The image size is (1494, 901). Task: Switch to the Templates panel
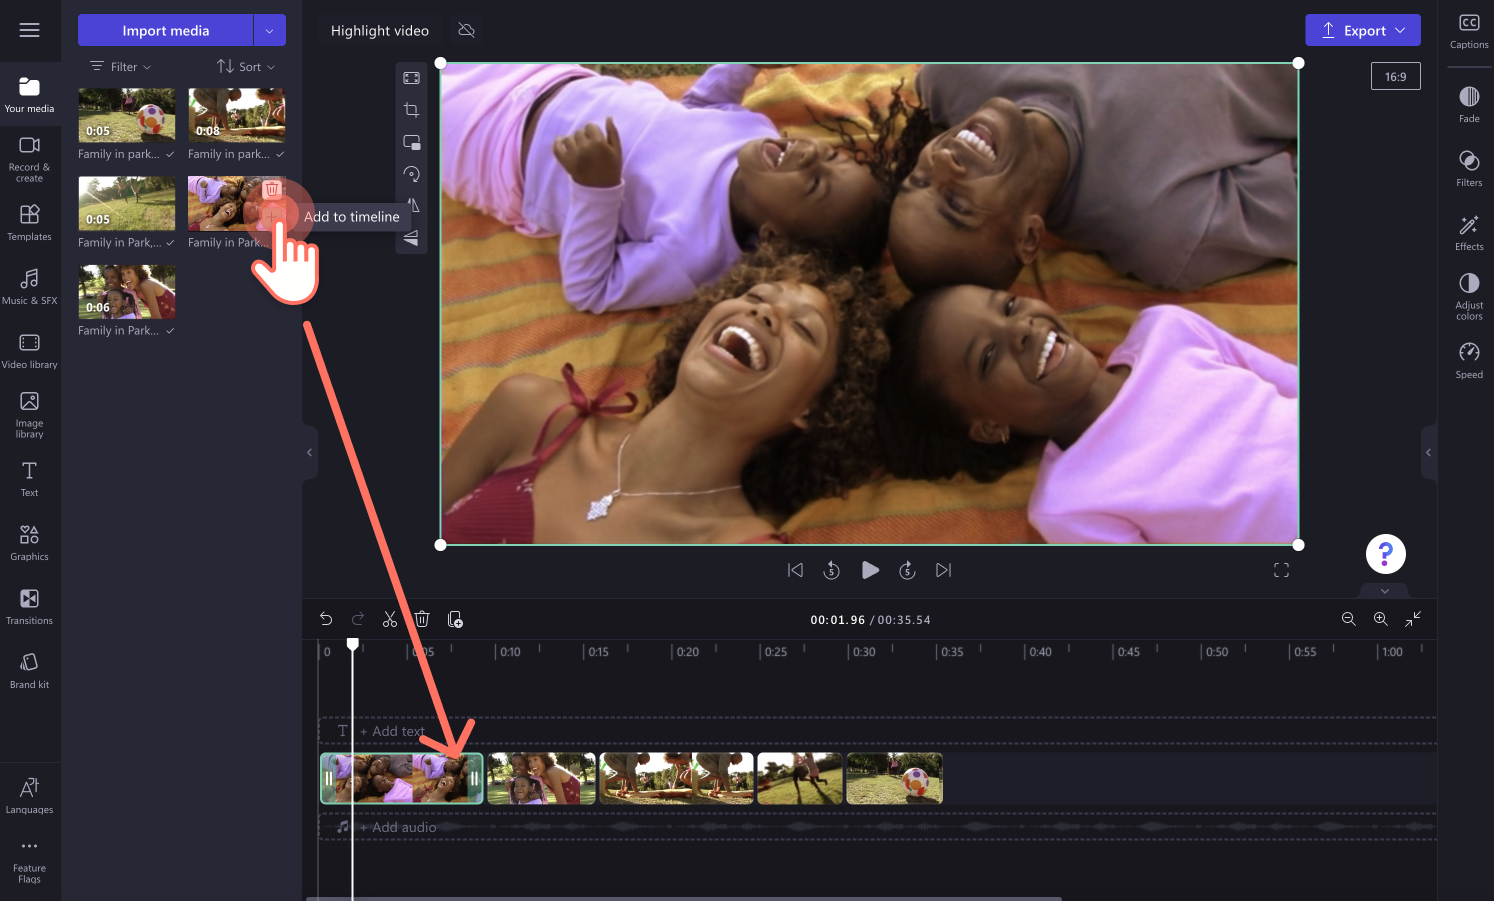30,222
